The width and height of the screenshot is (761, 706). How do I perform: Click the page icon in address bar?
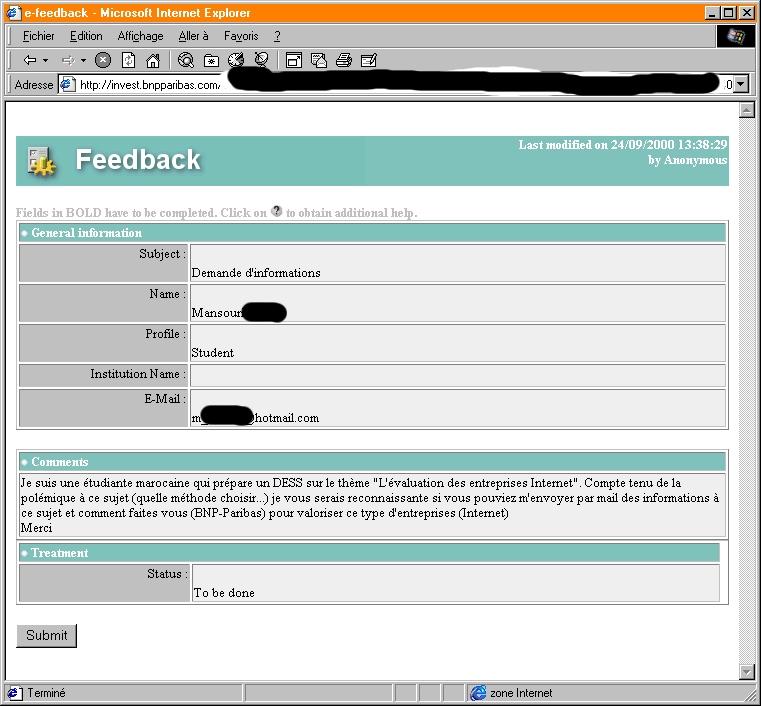click(68, 84)
